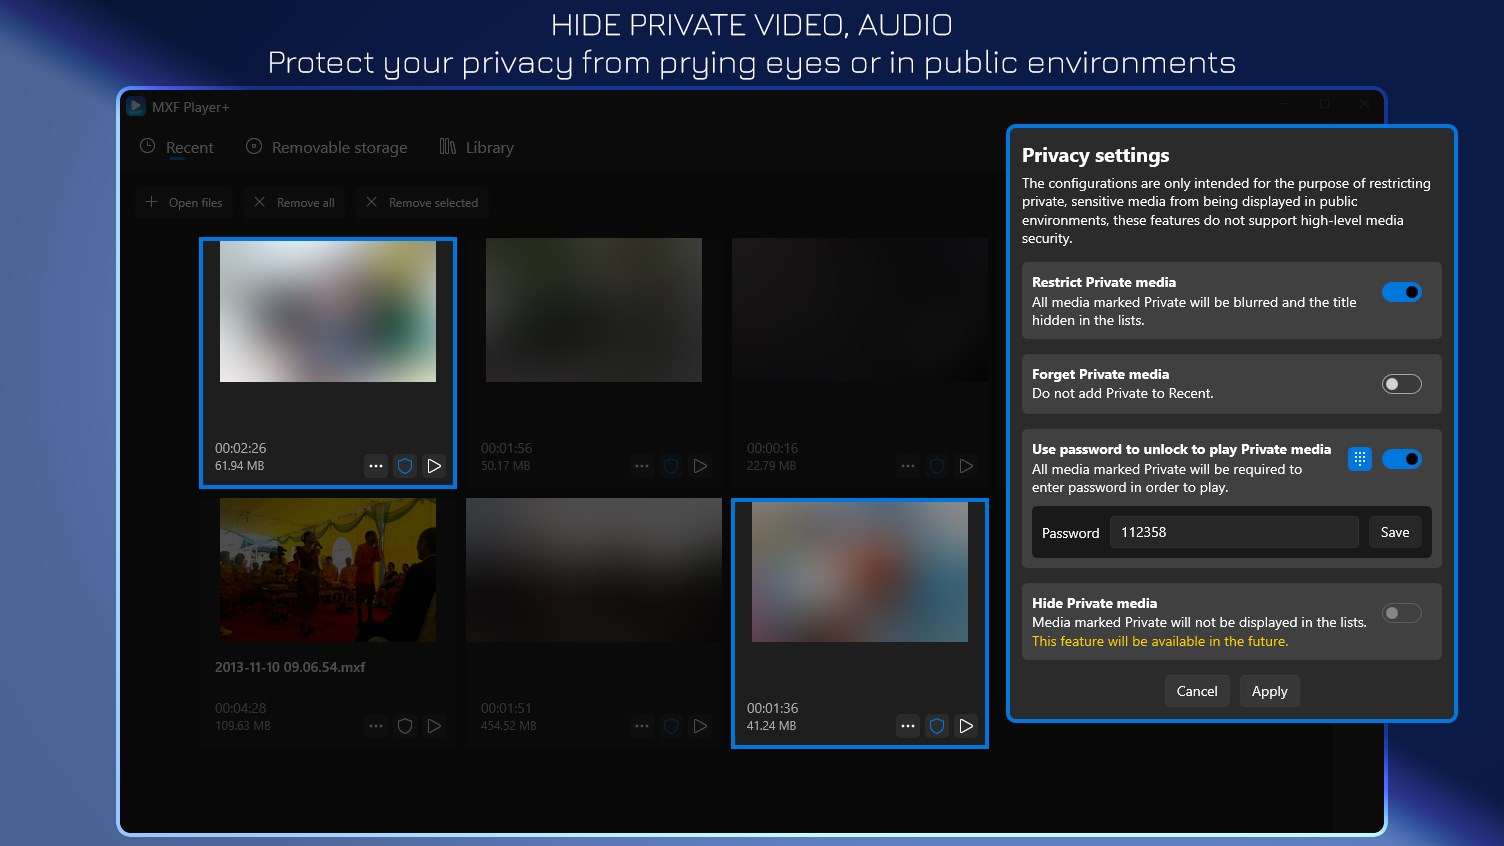Click the shield icon on the 454.52 MB video
1504x846 pixels.
[671, 726]
